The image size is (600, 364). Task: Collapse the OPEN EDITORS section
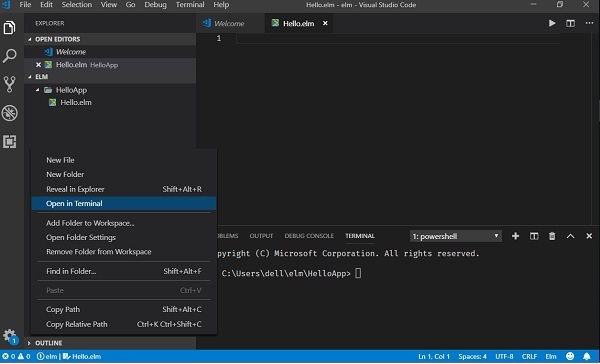(30, 39)
